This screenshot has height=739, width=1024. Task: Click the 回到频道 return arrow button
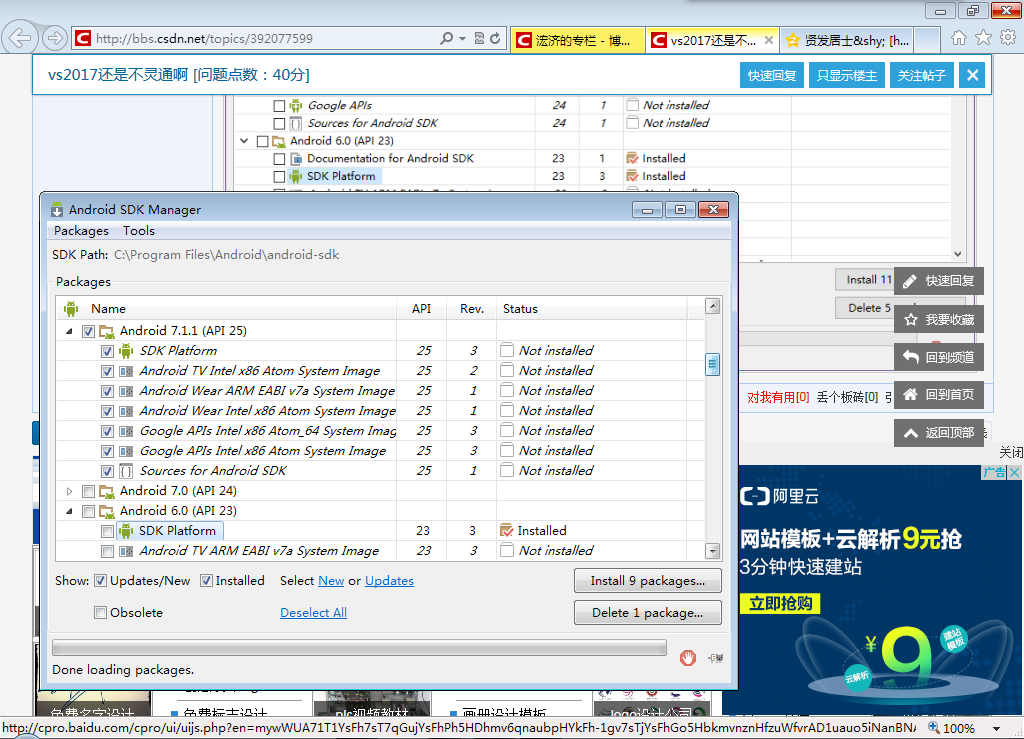938,357
